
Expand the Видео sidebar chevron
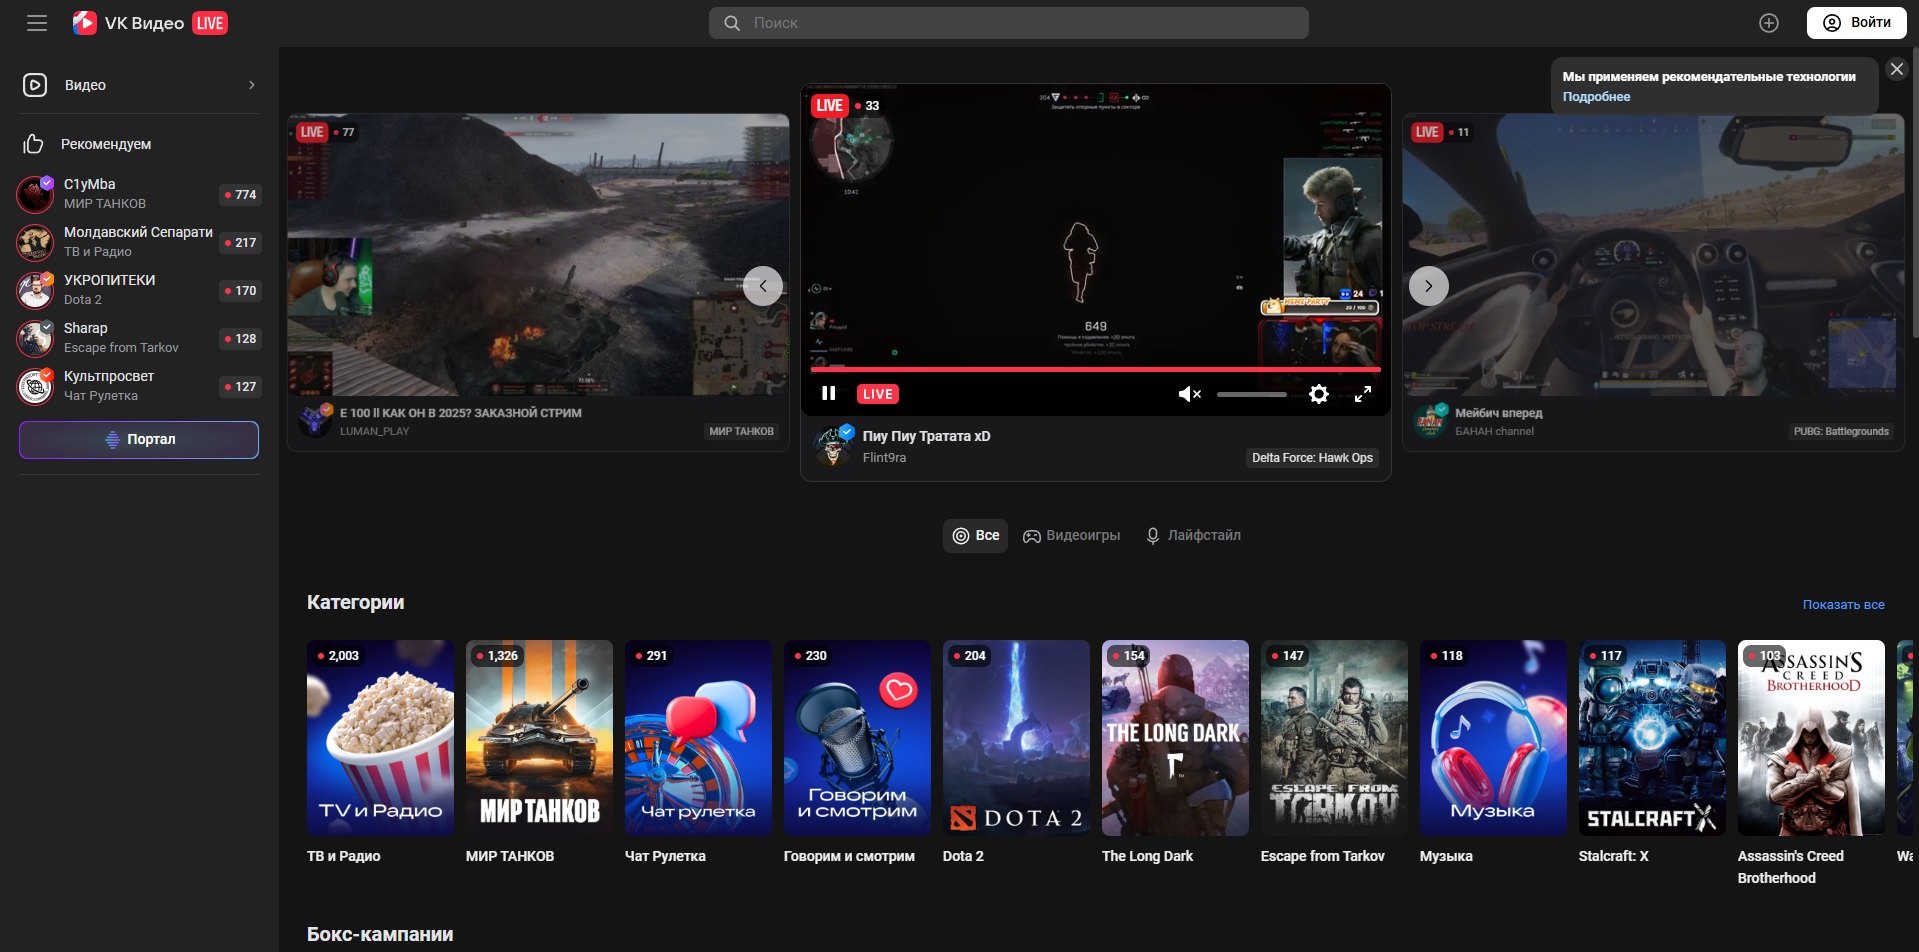coord(251,85)
